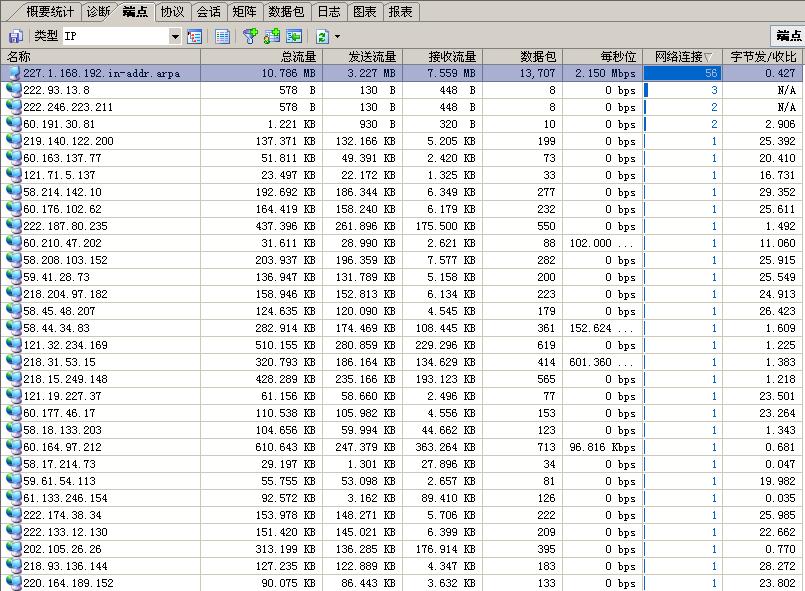Open the 类型 IP dropdown list

[x=175, y=37]
